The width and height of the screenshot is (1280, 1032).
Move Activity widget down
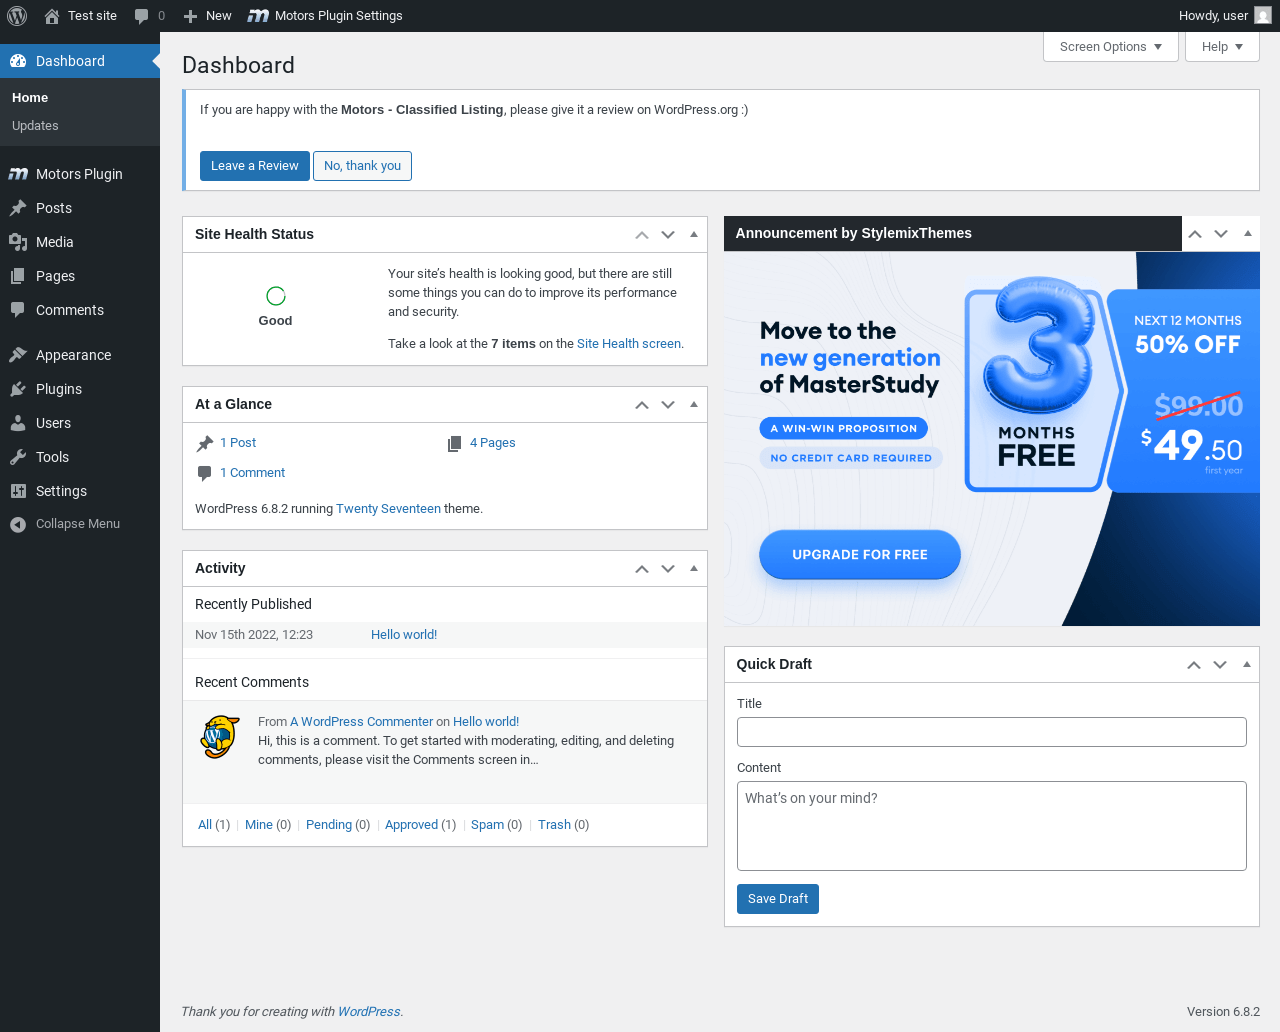point(668,569)
